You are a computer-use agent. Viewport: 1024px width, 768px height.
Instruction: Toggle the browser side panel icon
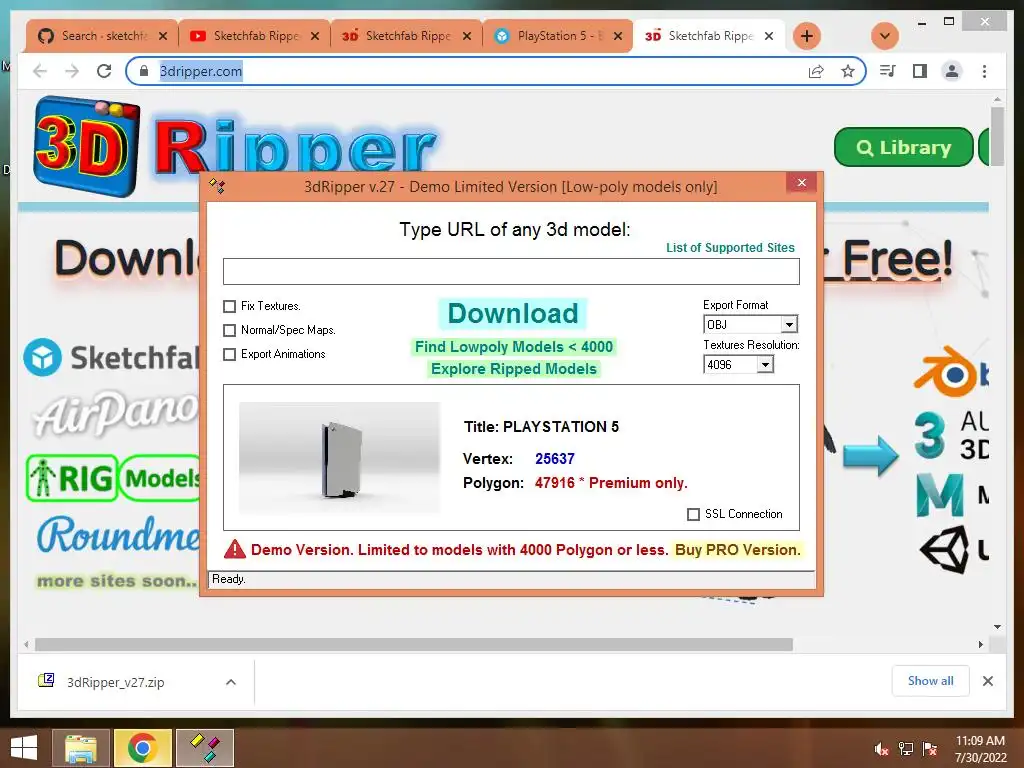920,71
